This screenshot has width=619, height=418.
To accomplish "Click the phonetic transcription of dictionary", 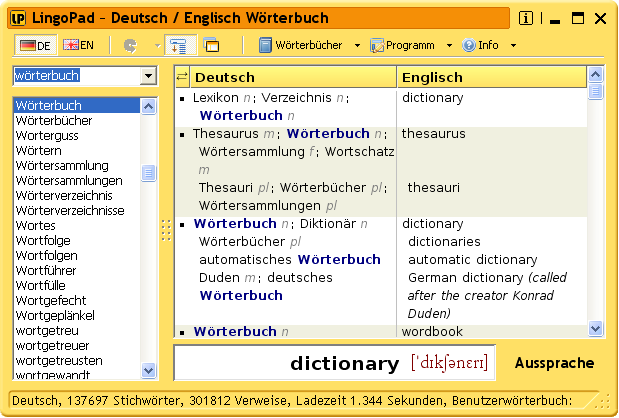I will coord(449,363).
